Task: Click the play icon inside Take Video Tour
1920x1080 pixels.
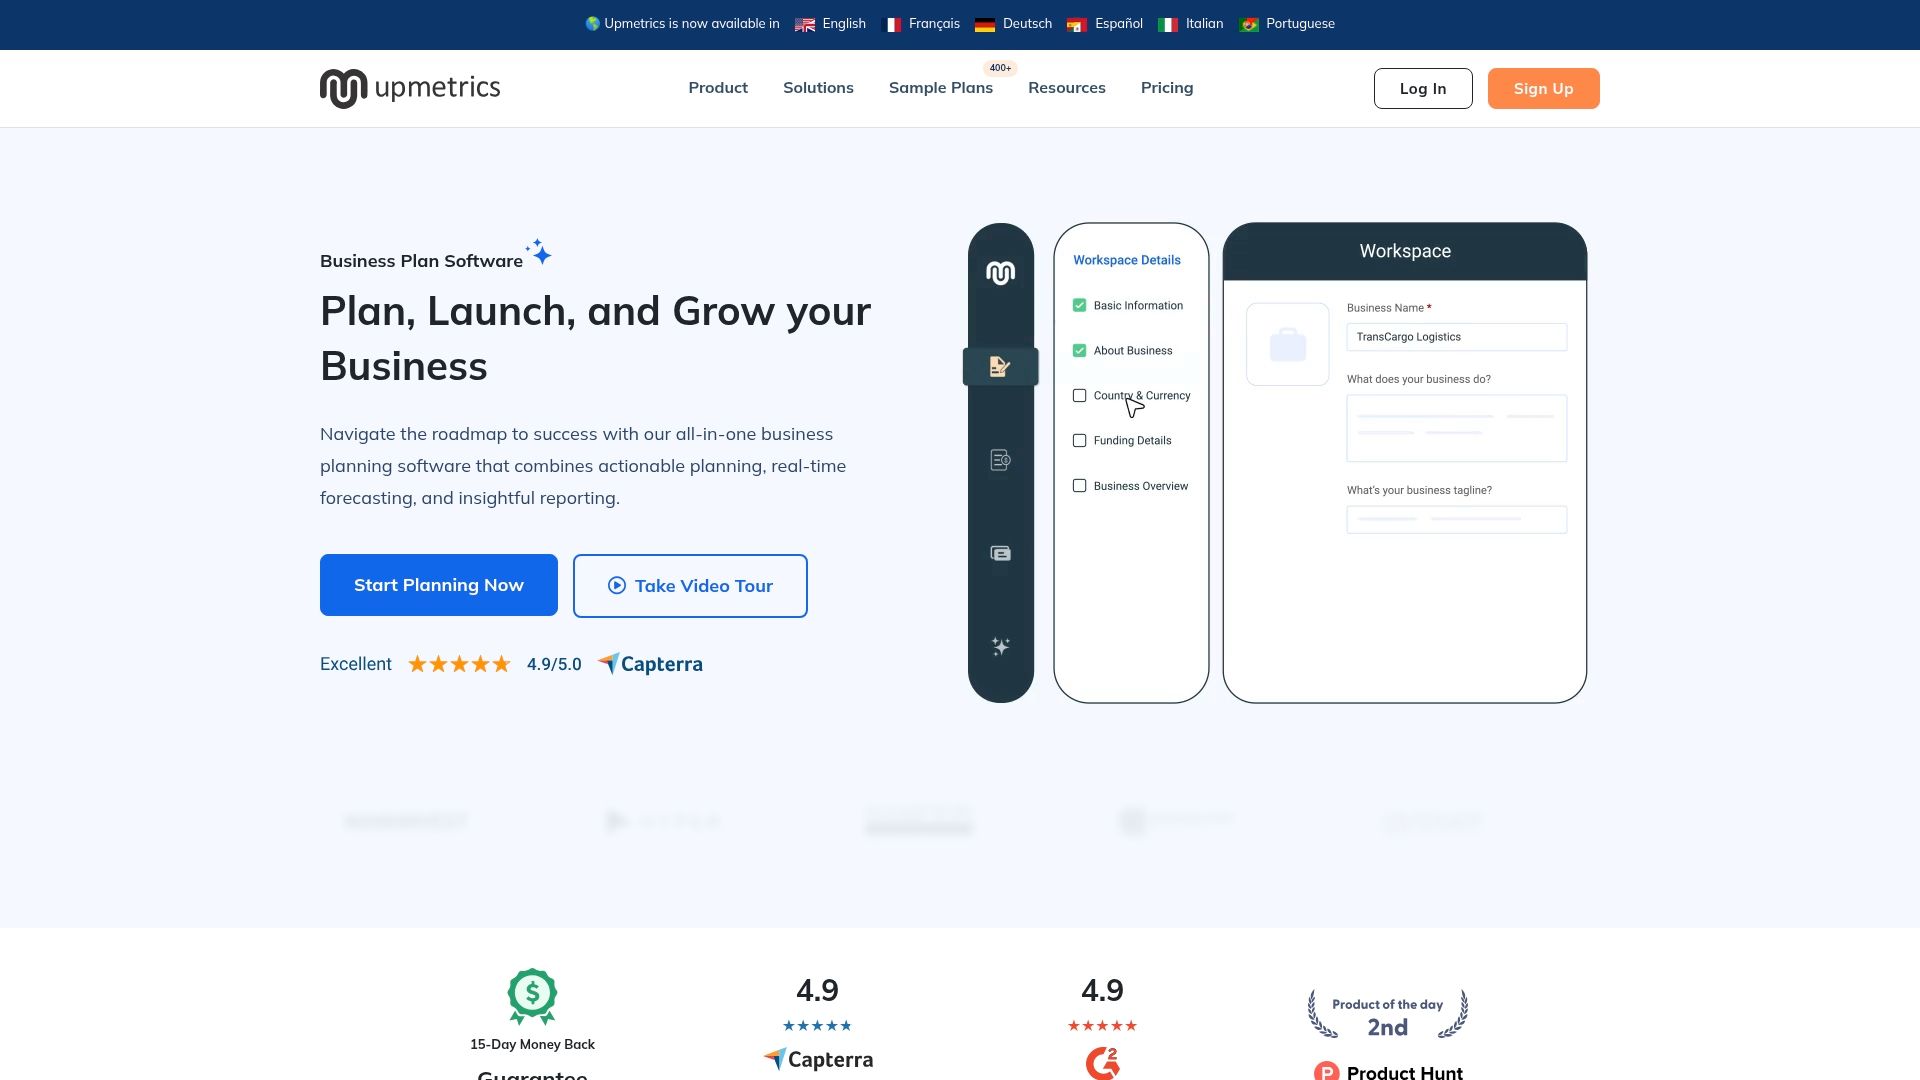Action: [617, 585]
